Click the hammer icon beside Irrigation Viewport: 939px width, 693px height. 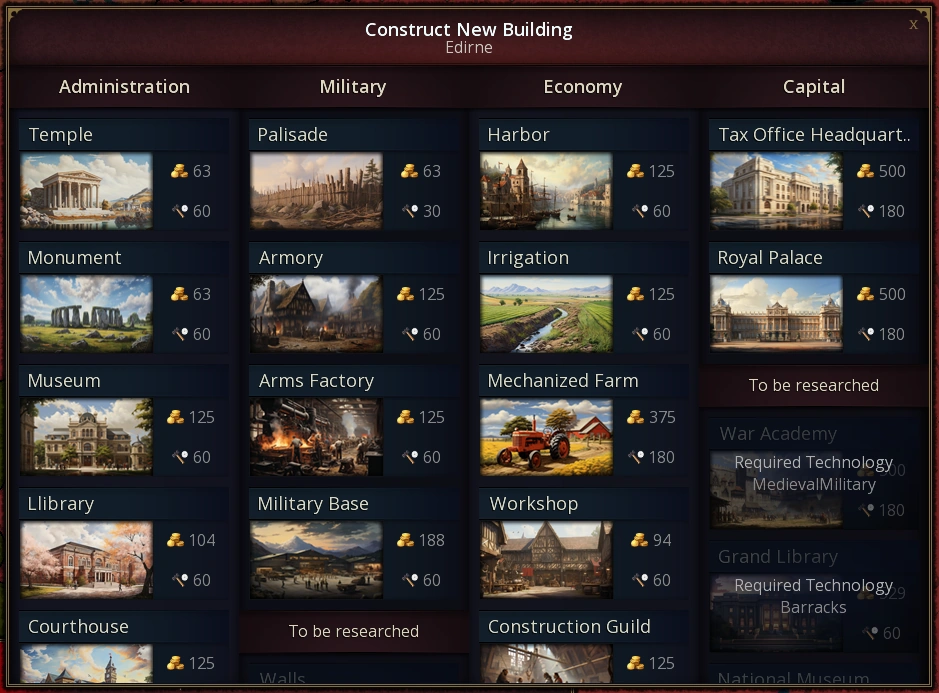point(640,334)
